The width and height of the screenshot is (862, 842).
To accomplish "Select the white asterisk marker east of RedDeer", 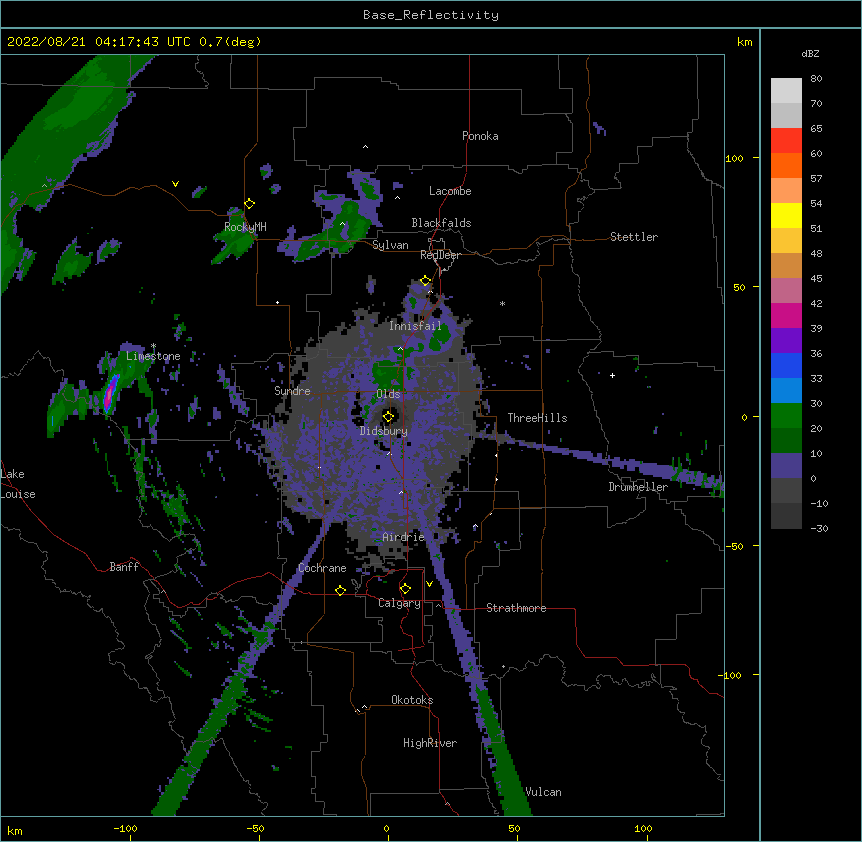I will tap(502, 303).
